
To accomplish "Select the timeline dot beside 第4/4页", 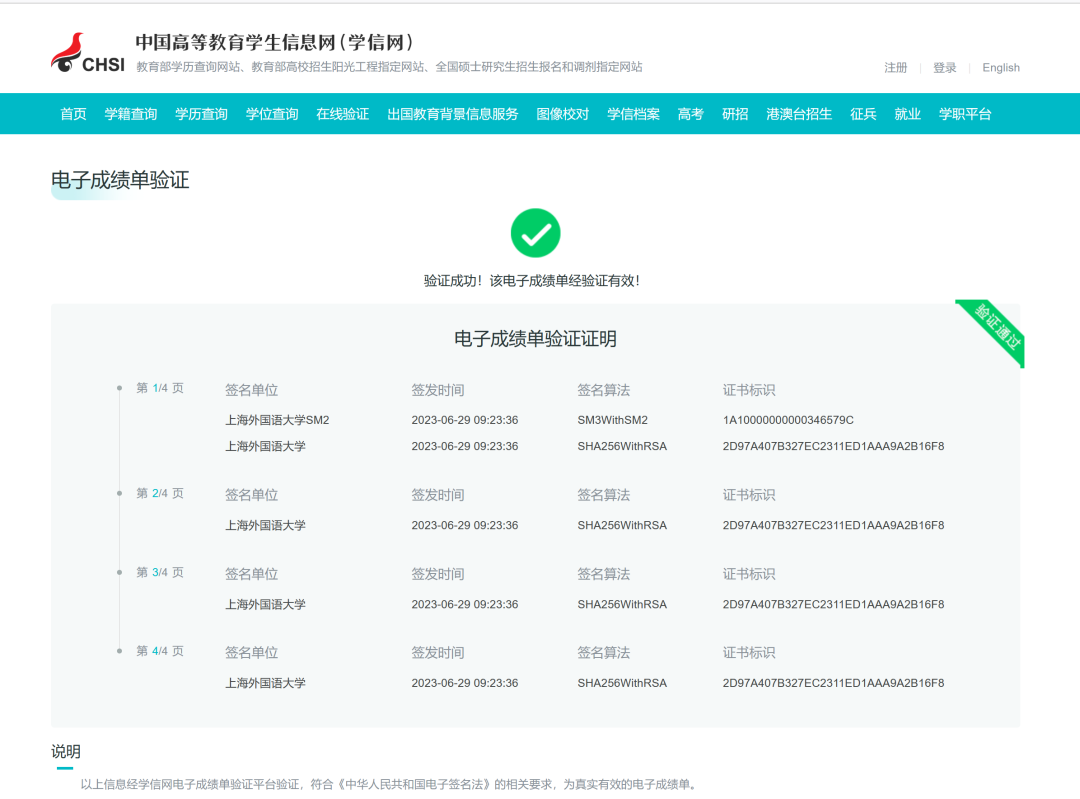I will pyautogui.click(x=121, y=651).
